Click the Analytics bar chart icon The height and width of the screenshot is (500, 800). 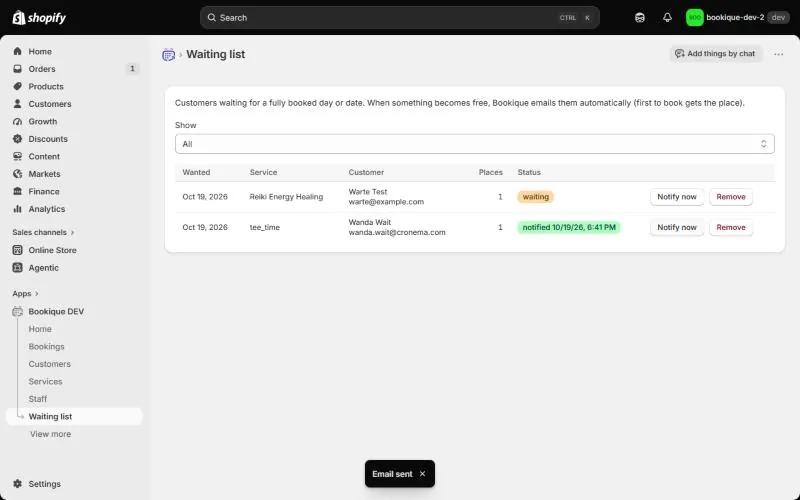click(17, 209)
